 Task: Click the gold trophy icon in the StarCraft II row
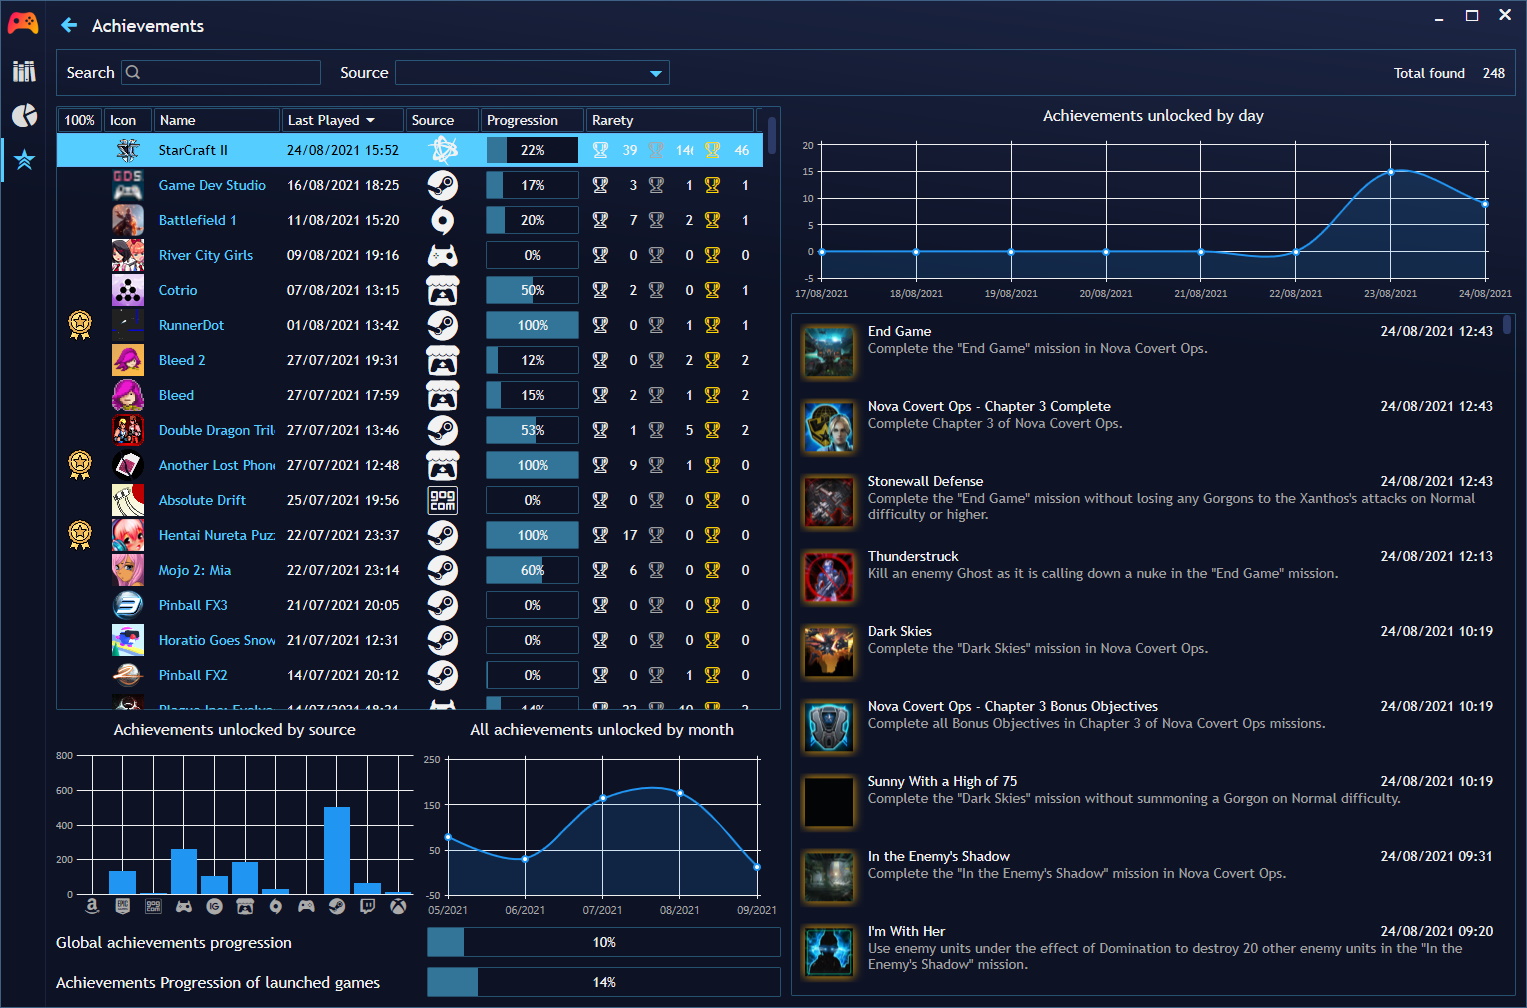[712, 150]
